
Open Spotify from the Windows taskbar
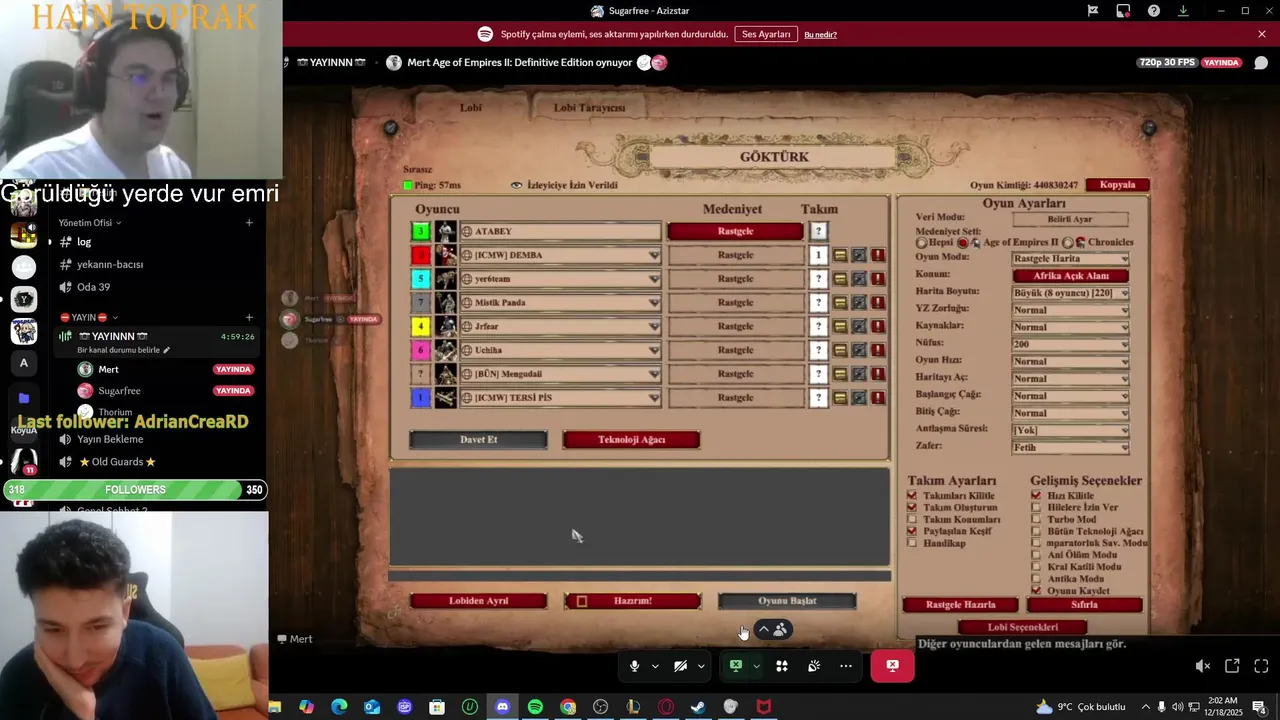535,707
